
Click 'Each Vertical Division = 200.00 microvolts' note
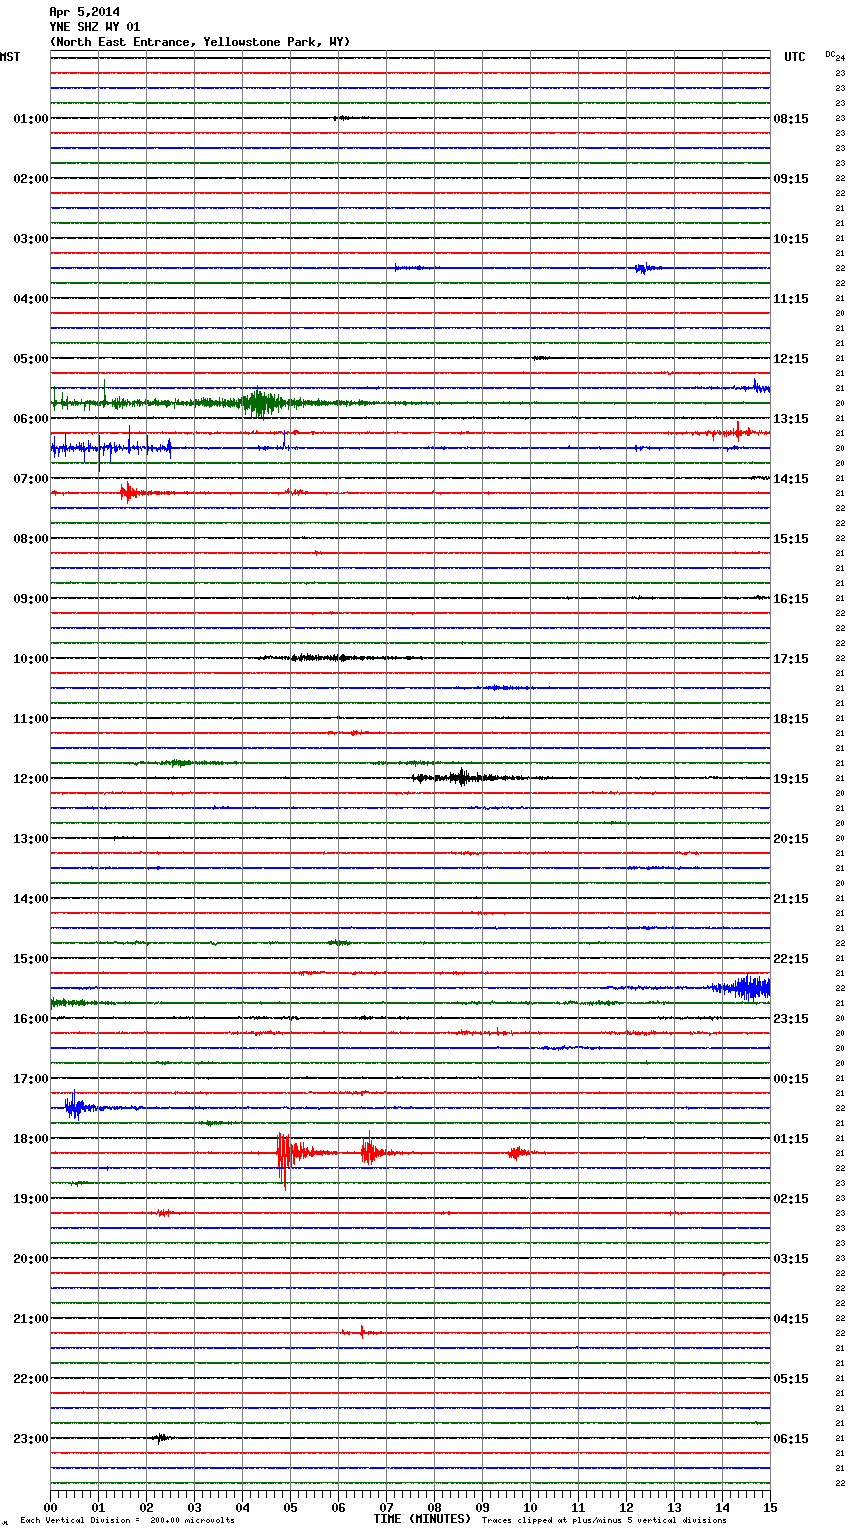click(127, 1521)
